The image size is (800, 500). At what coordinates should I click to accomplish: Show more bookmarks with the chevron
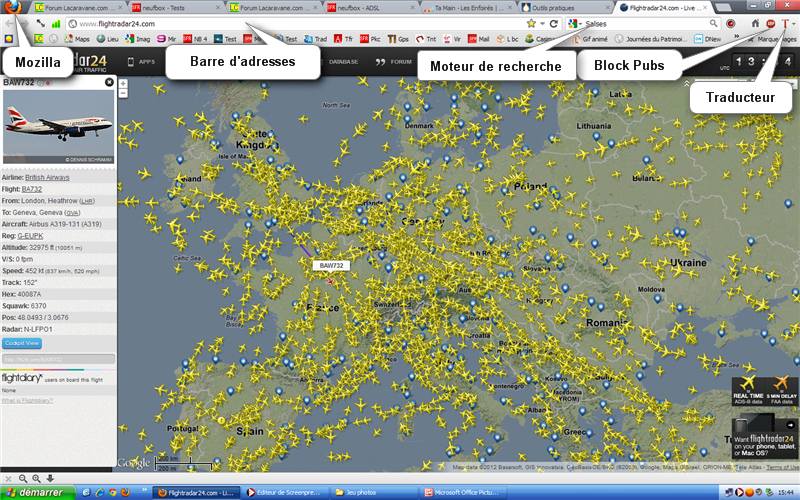[x=737, y=37]
